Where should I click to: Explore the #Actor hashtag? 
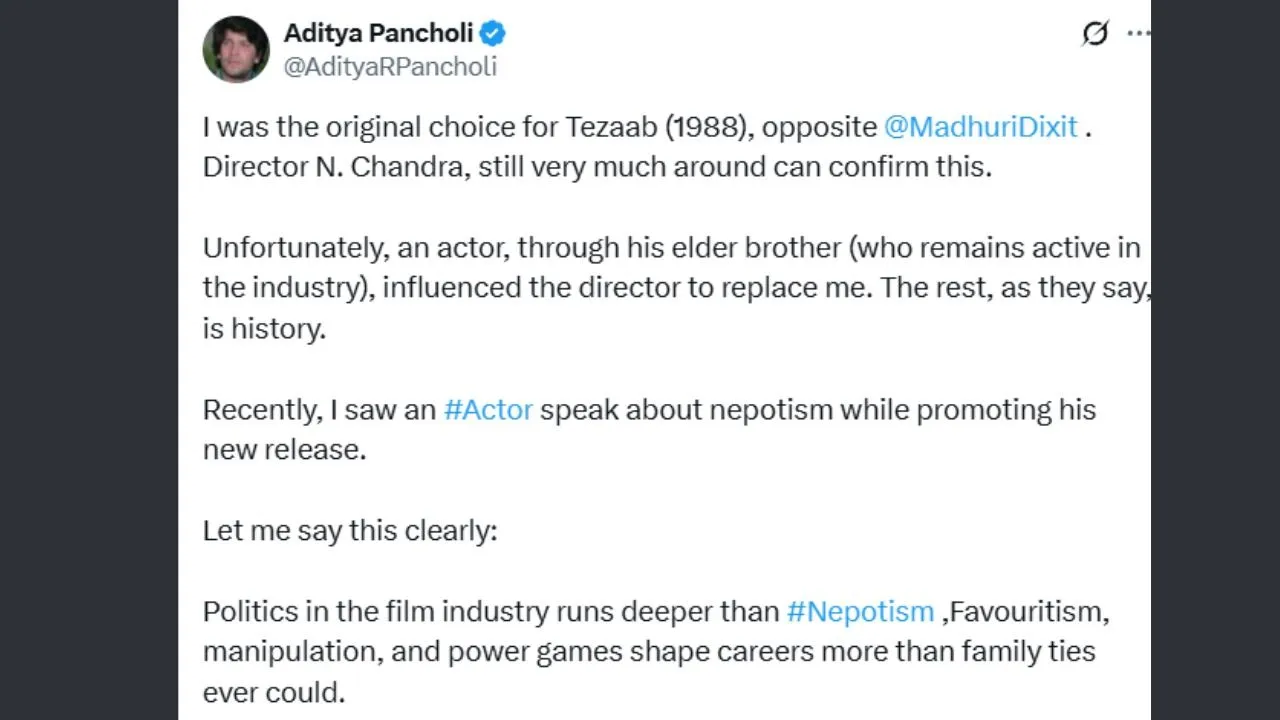click(x=488, y=409)
